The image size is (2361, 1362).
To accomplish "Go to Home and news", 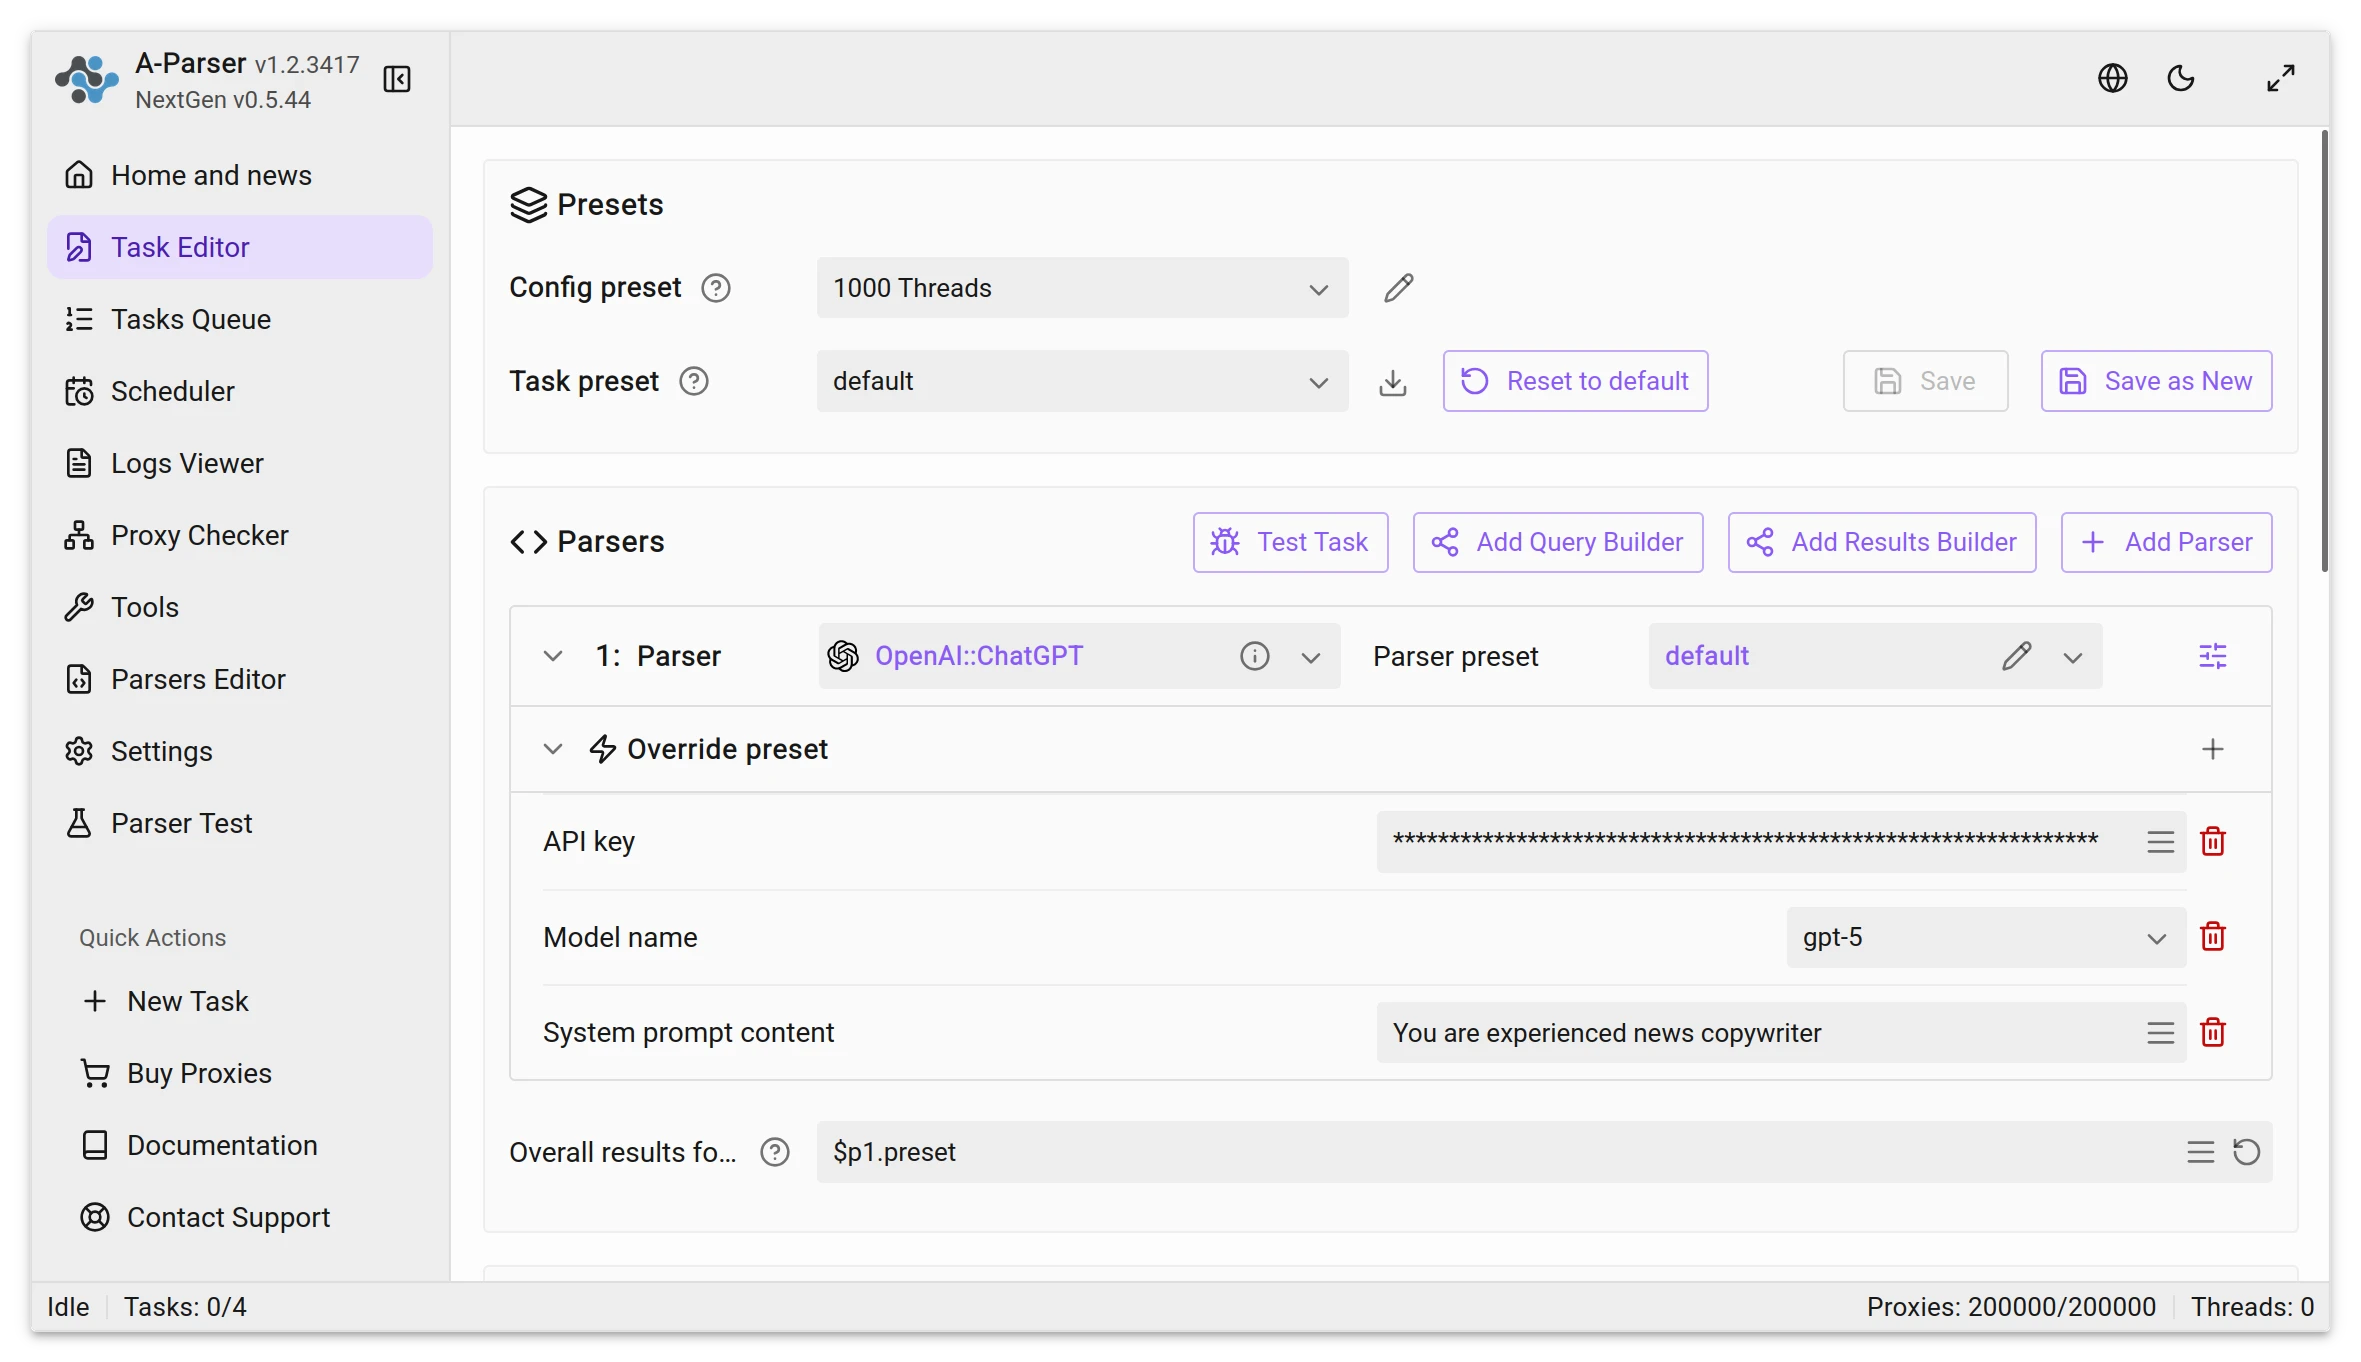I will 239,175.
